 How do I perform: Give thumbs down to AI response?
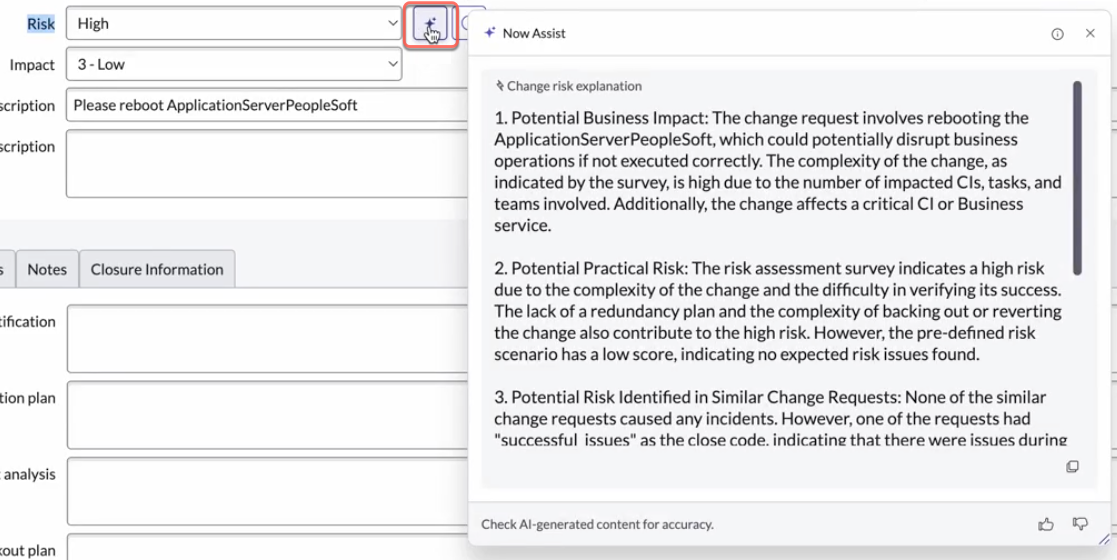(1080, 524)
